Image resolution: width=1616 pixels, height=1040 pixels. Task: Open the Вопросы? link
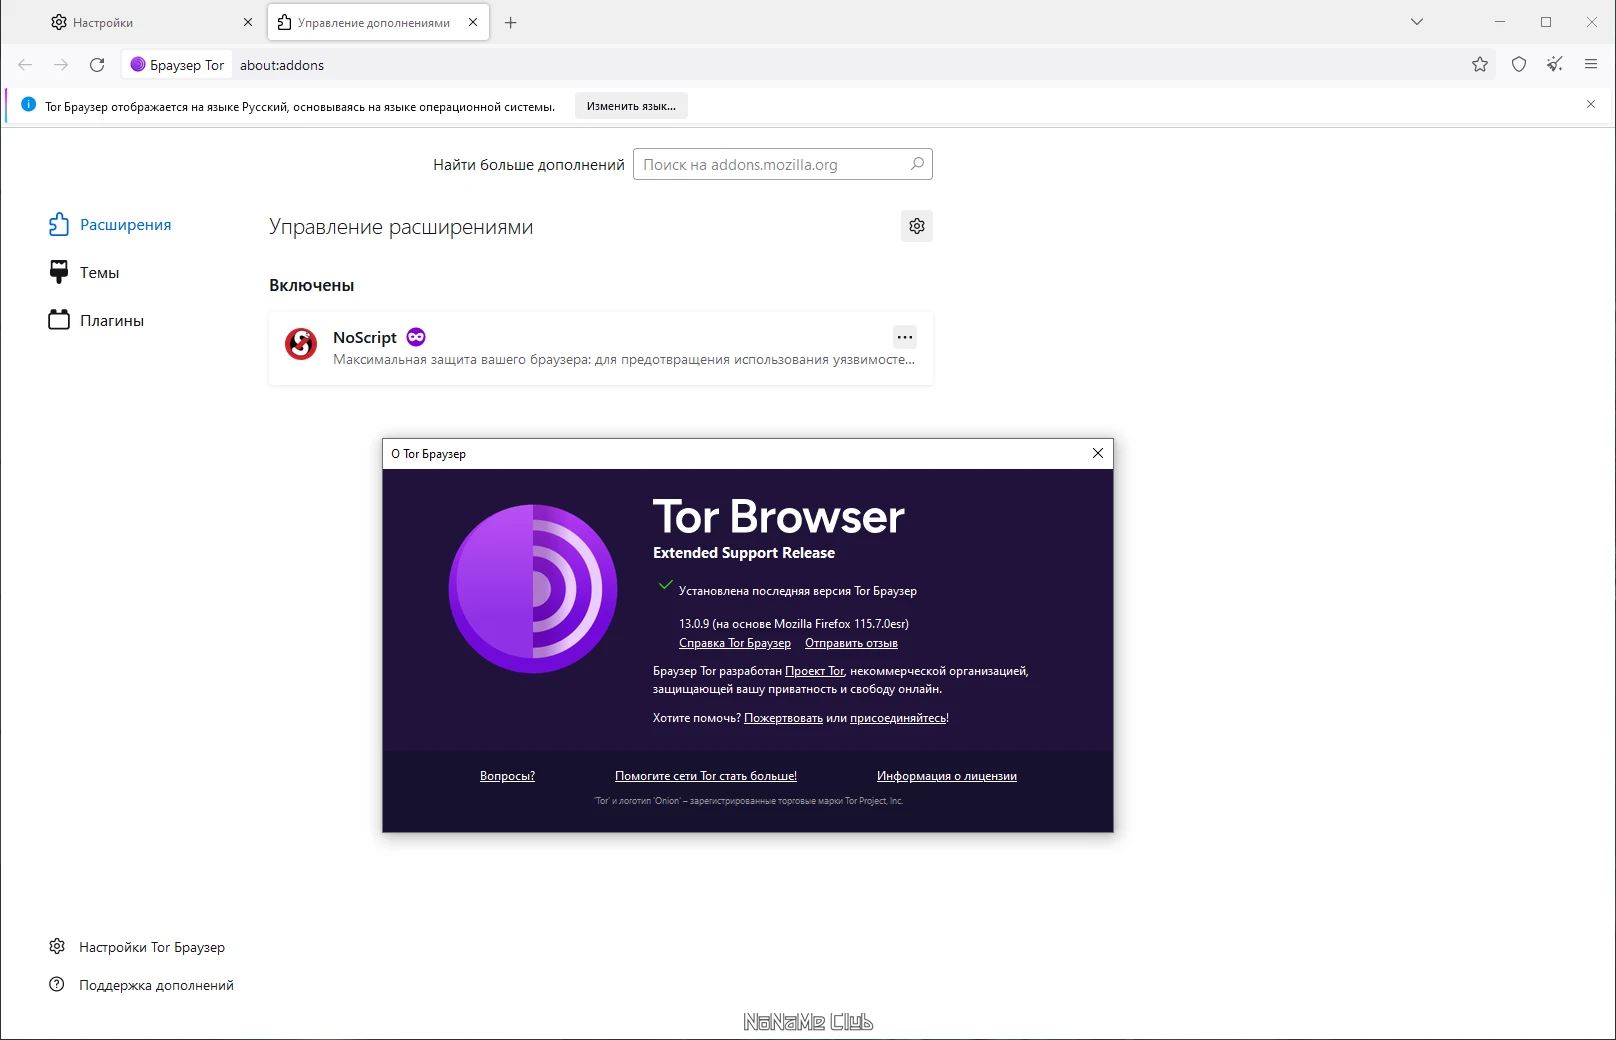(x=507, y=776)
